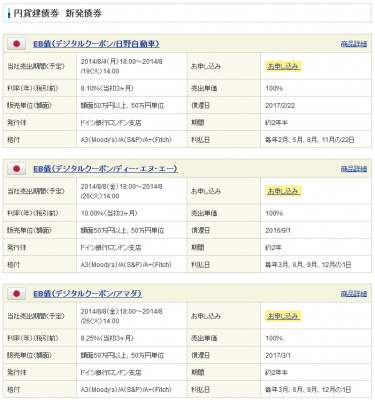Click Japan flag icon beside 日野自動車 bond

click(16, 44)
